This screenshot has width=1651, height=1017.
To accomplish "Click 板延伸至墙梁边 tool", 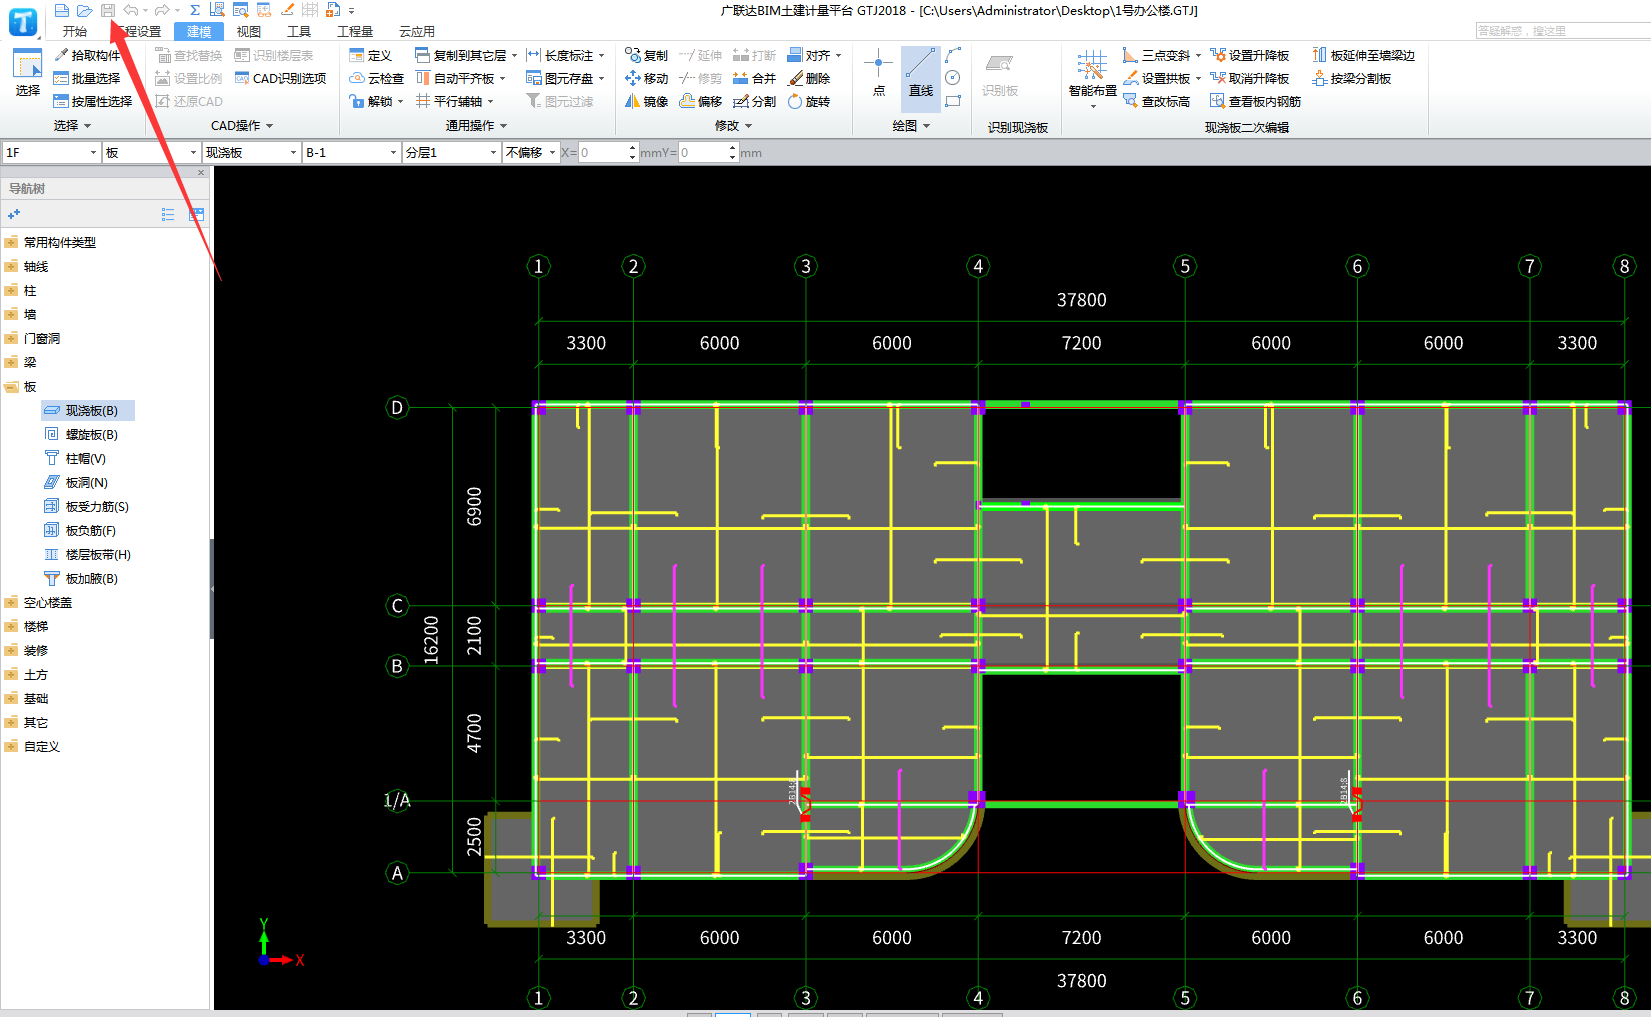I will tap(1364, 55).
